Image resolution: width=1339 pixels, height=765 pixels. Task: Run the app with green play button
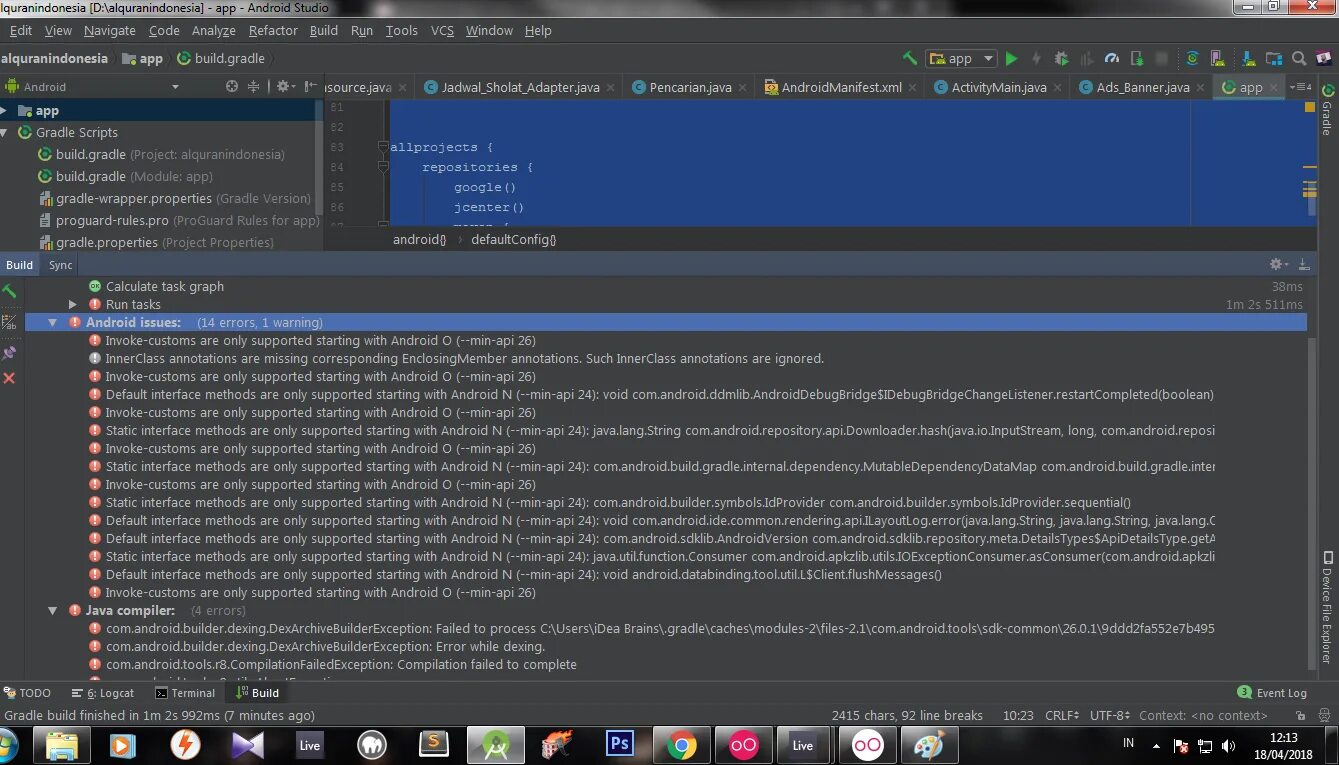click(1011, 58)
